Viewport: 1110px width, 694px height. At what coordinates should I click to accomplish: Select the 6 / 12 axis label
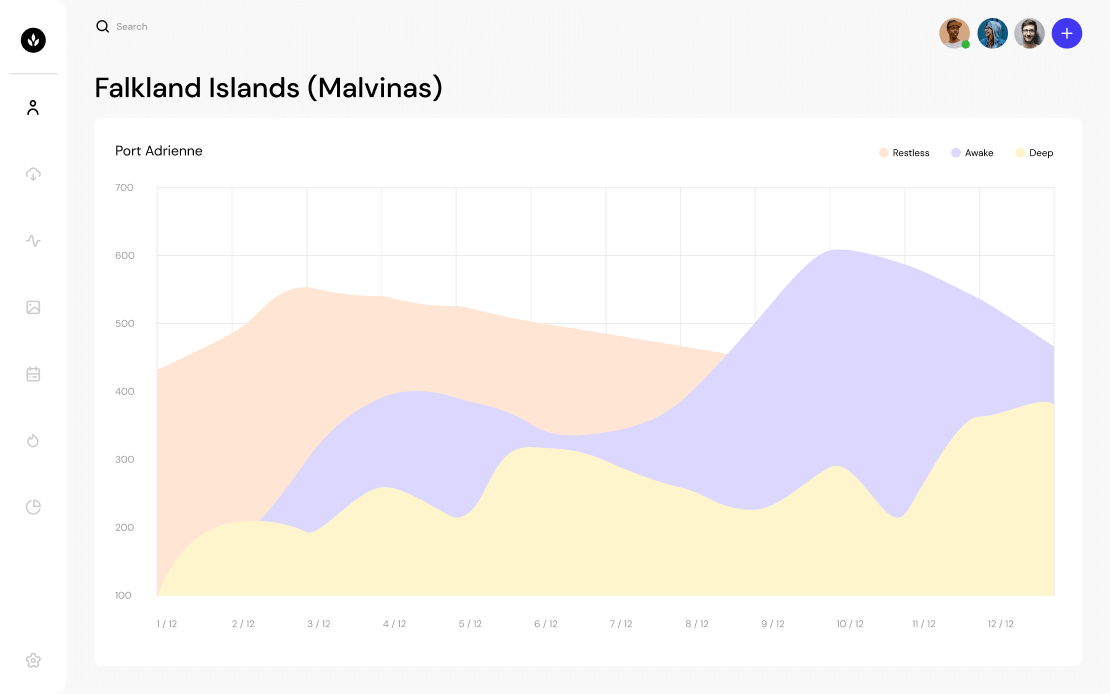[x=546, y=624]
